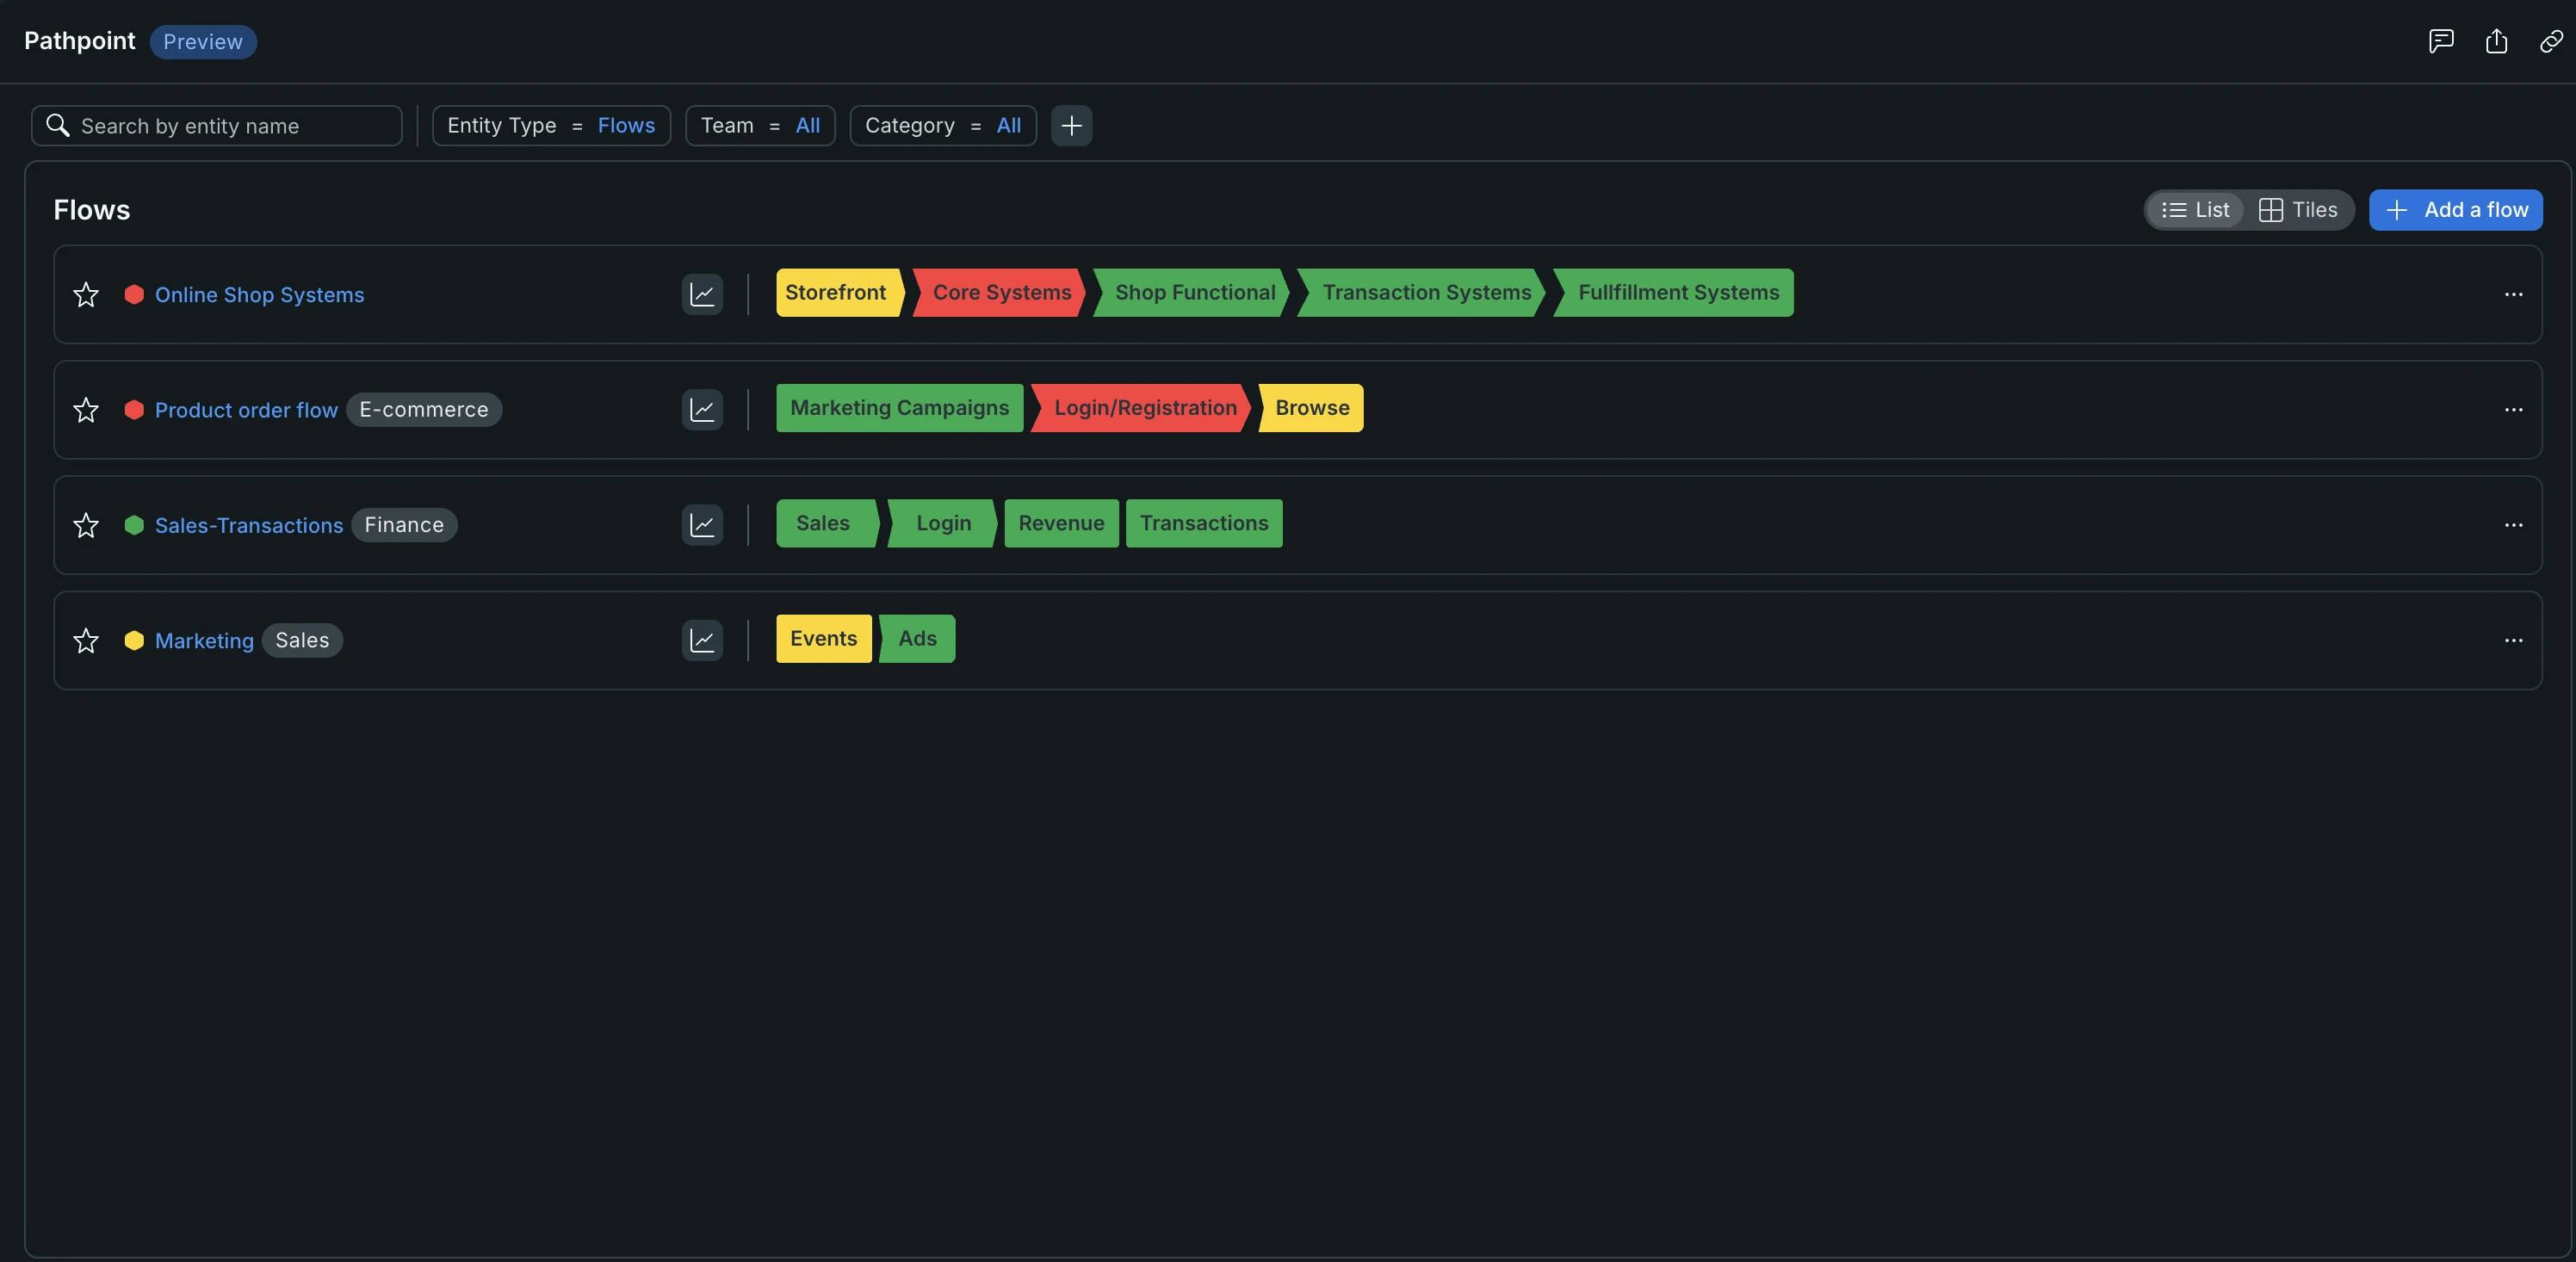Open the Marketing flow link
This screenshot has width=2576, height=1262.
[x=204, y=640]
